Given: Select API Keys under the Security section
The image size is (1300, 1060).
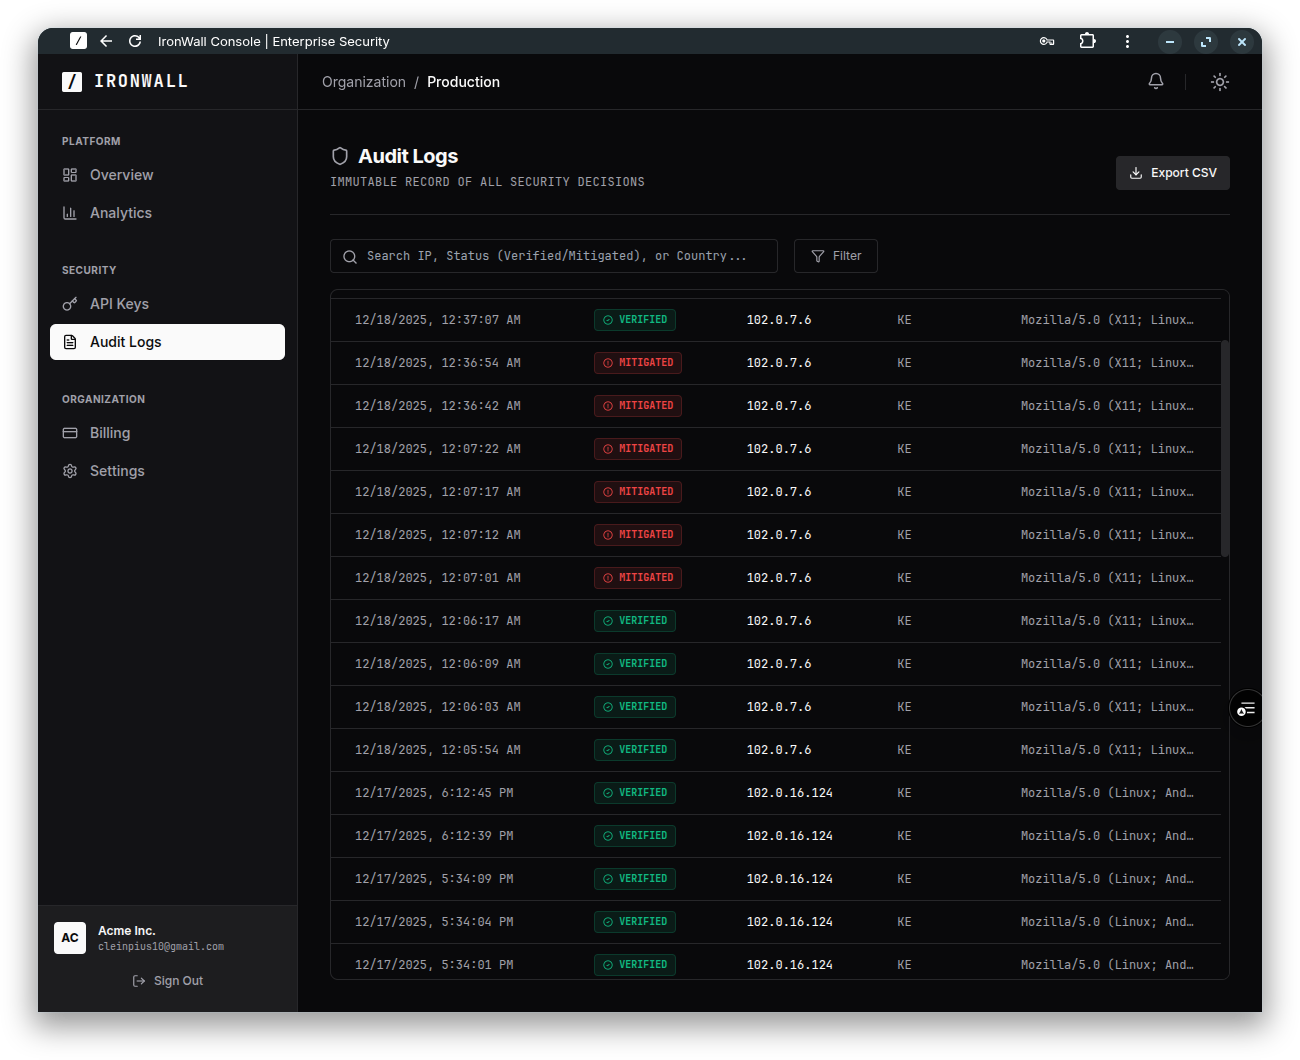Looking at the screenshot, I should tap(119, 303).
